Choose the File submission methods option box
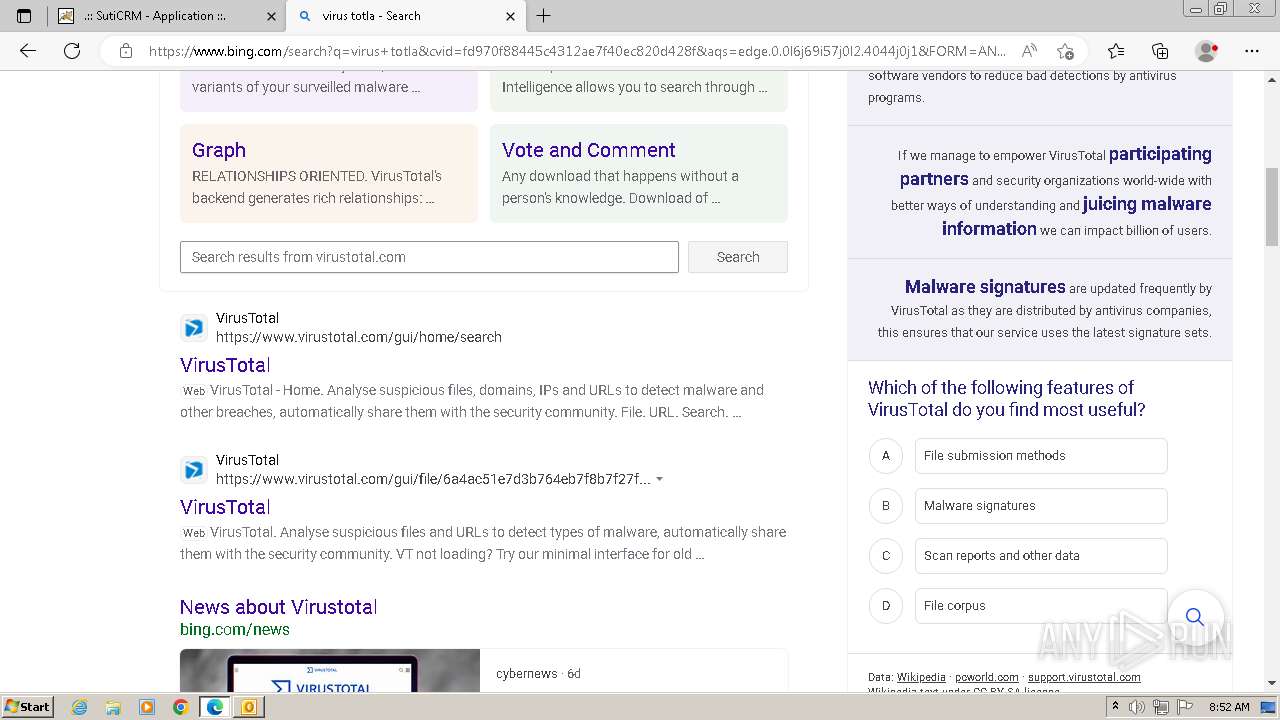 (x=1041, y=456)
